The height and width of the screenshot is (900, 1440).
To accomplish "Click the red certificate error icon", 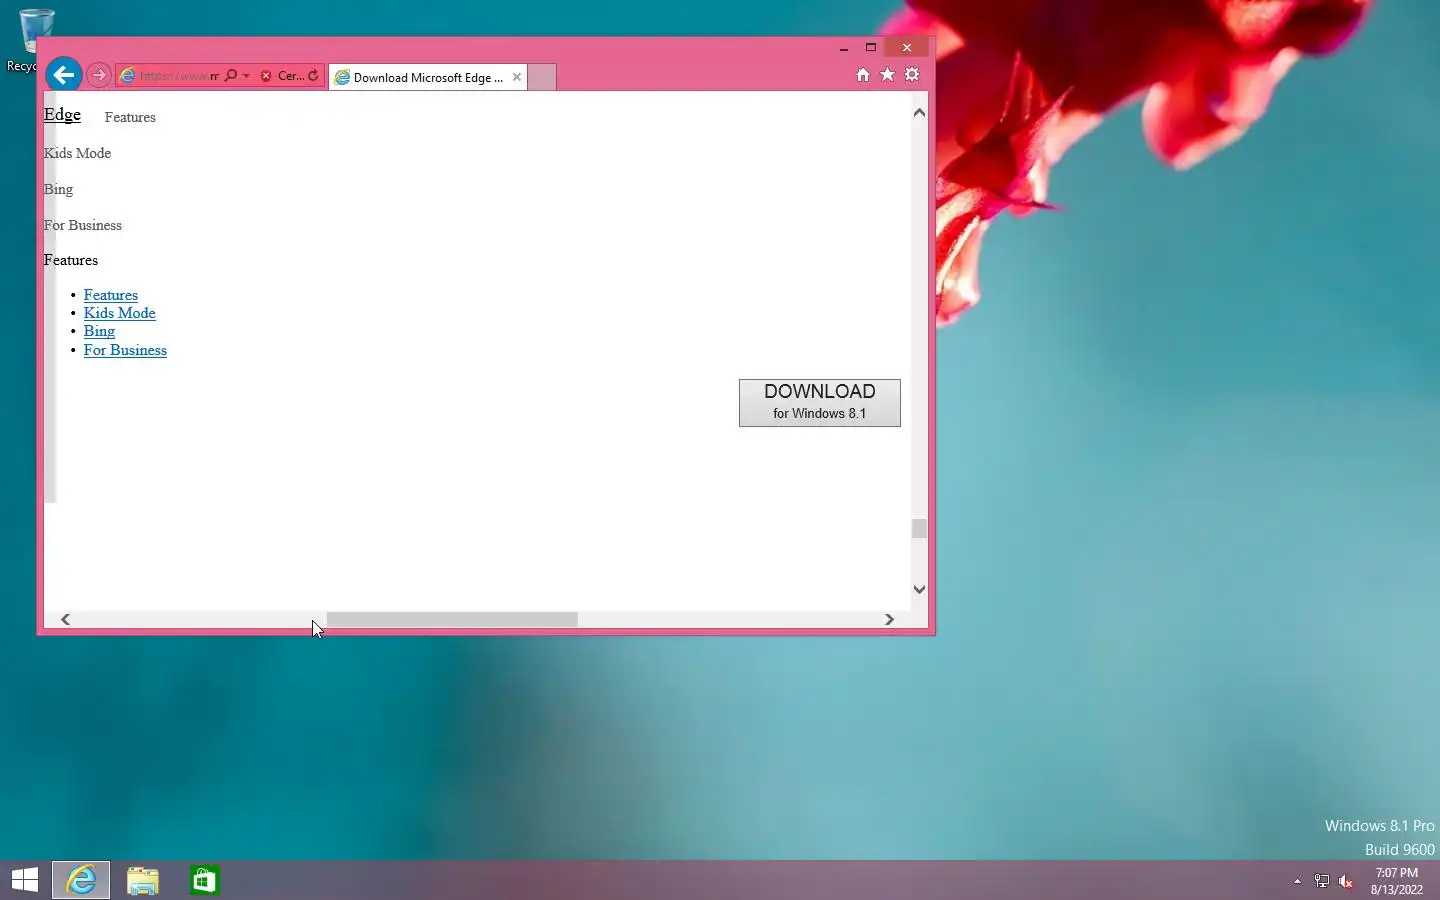I will (x=266, y=76).
